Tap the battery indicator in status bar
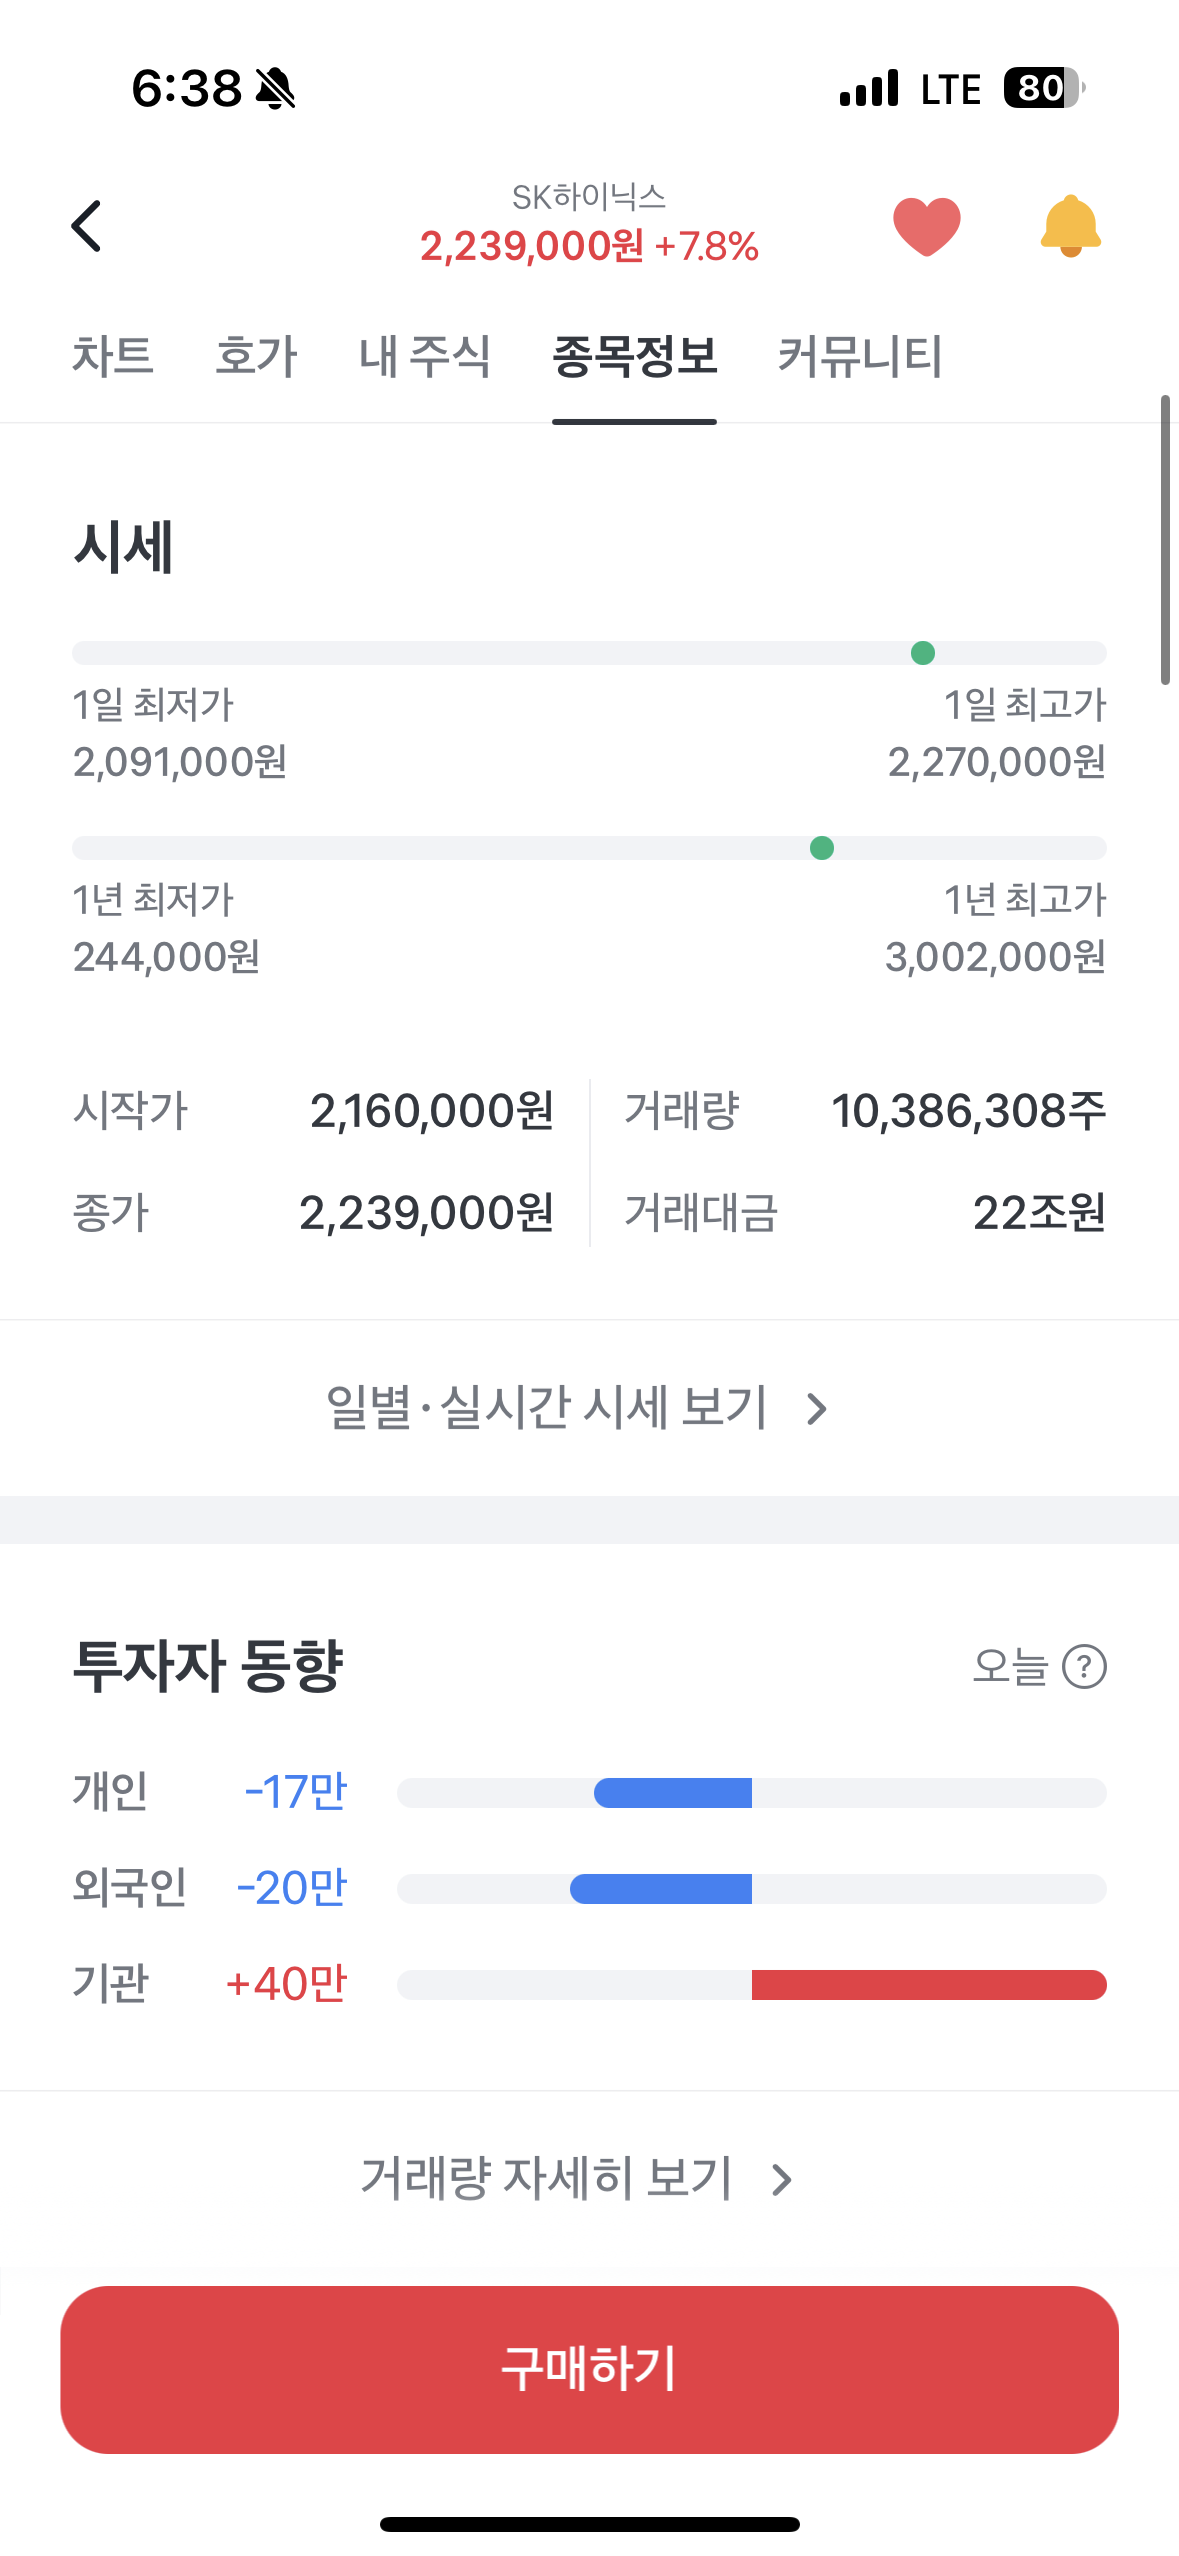The image size is (1179, 2556). (x=1044, y=88)
